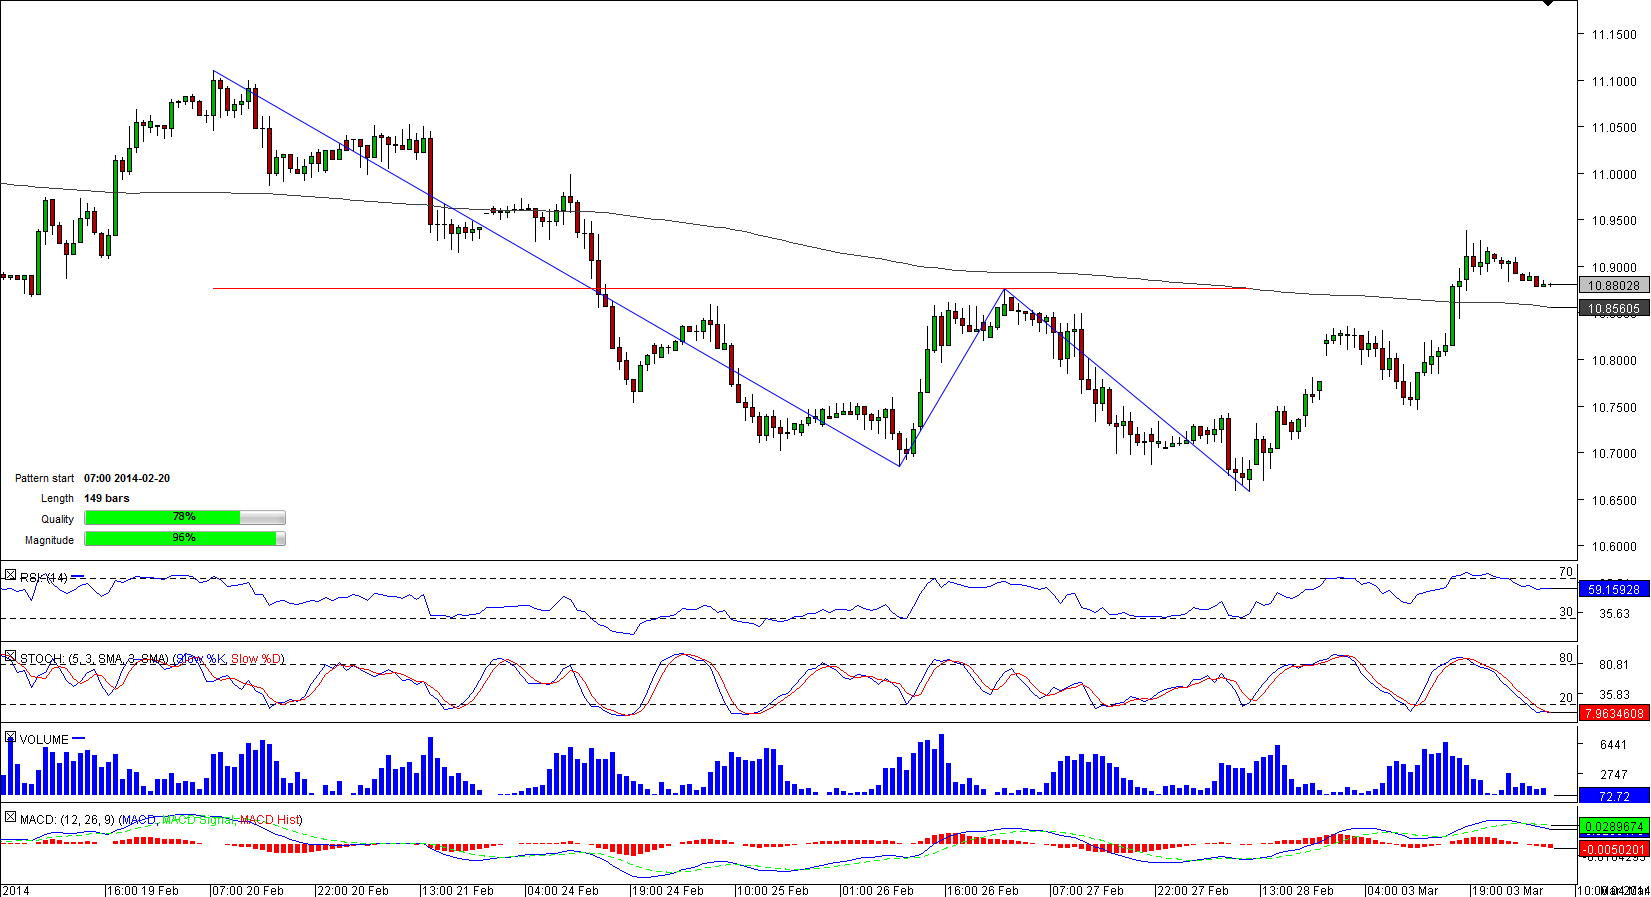Close the STOCH indicator panel
1651x897 pixels.
point(10,657)
